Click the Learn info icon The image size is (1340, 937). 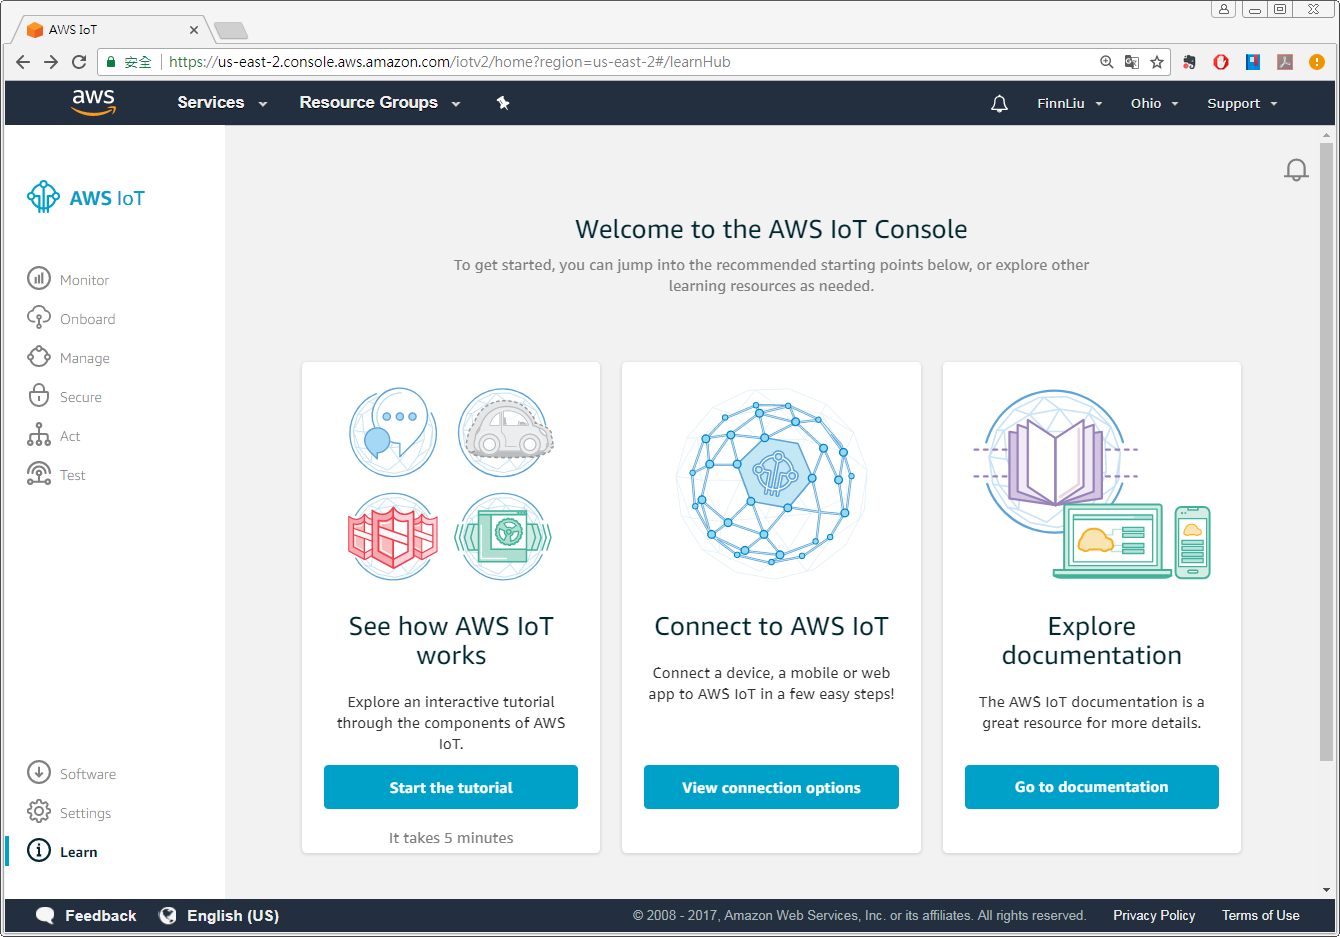point(39,850)
